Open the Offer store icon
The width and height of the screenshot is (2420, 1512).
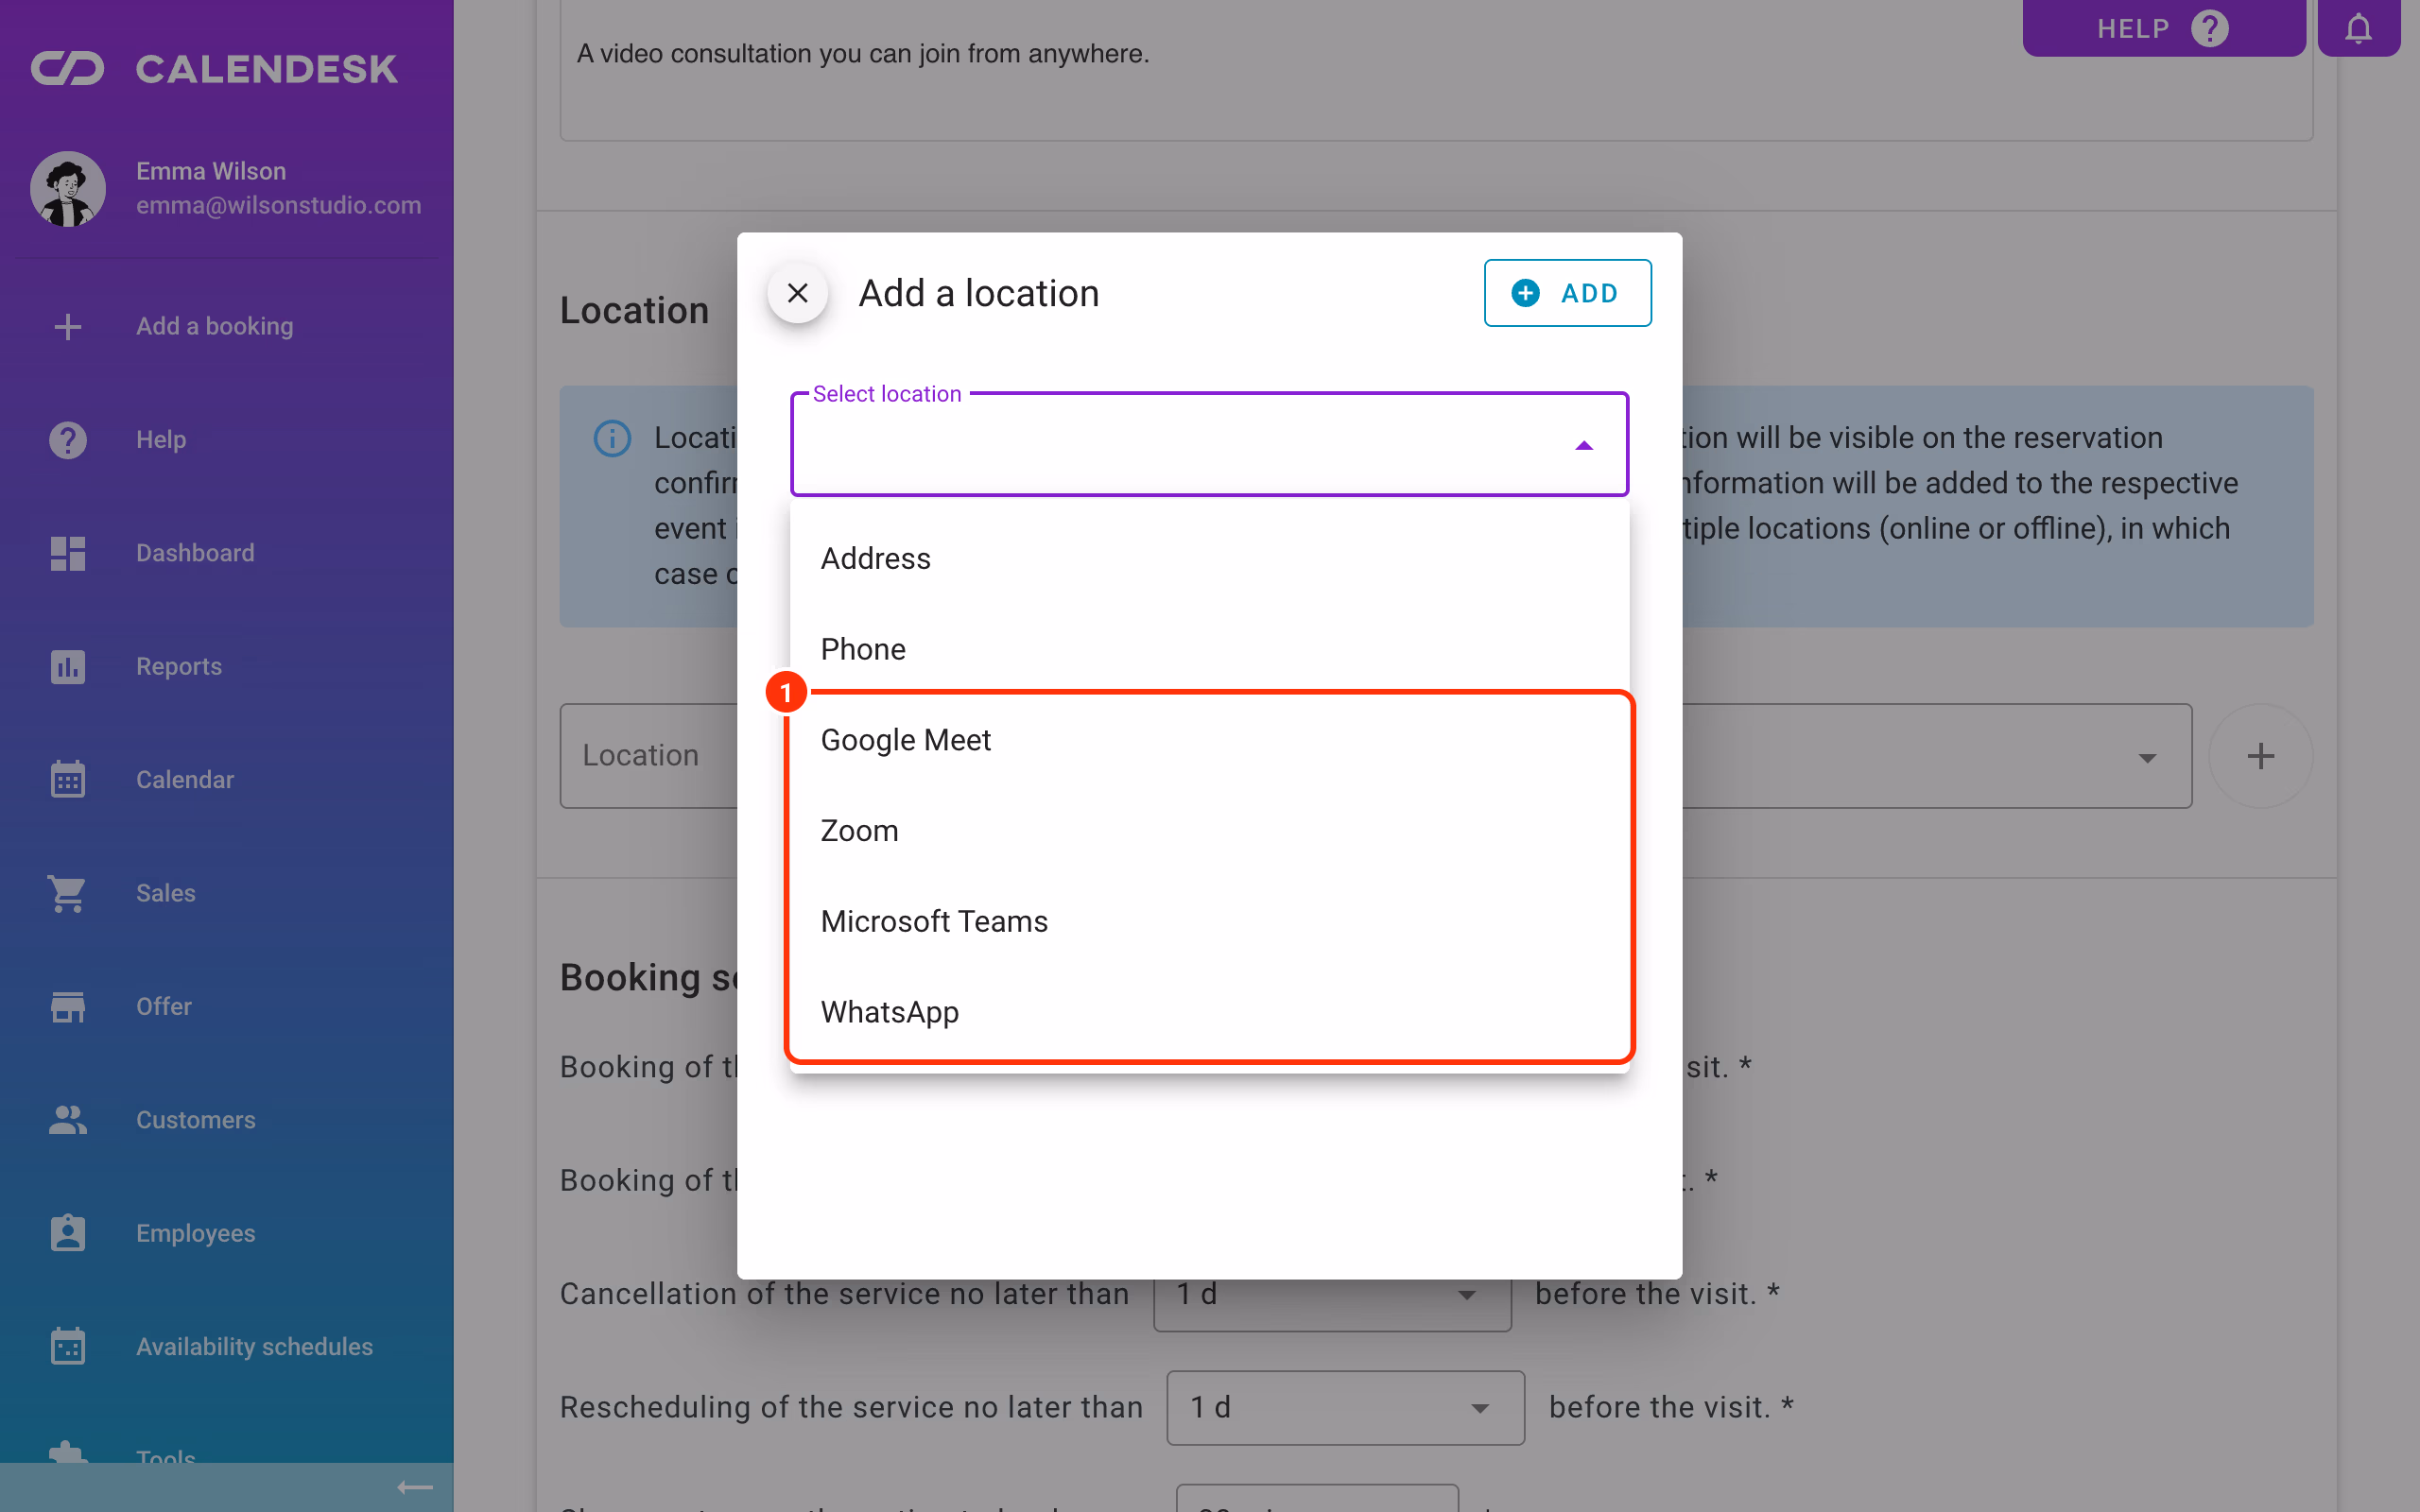(68, 1006)
